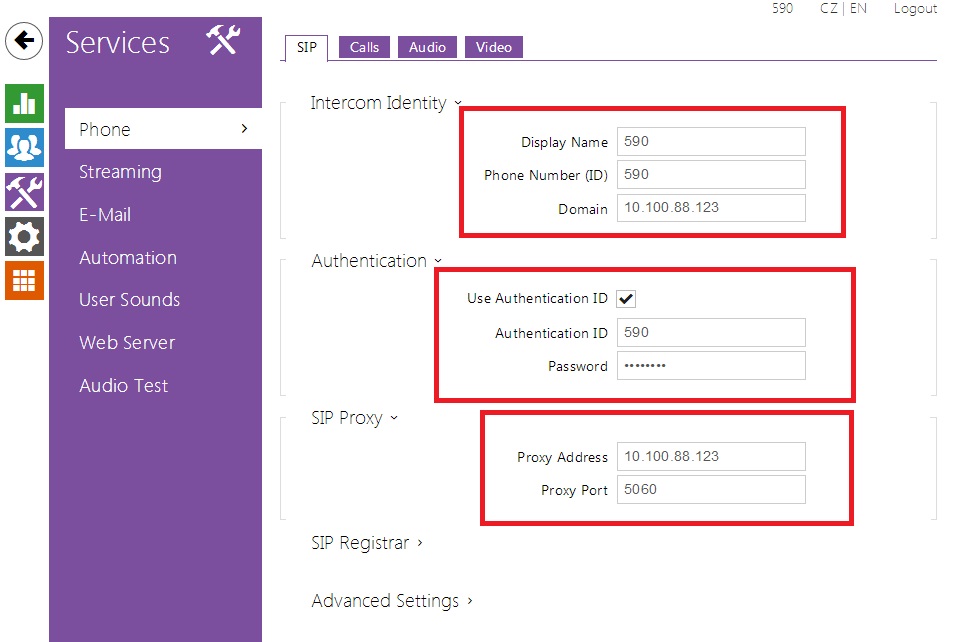Collapse the Intercom Identity section
Screen dimensions: 968x642
[x=385, y=103]
